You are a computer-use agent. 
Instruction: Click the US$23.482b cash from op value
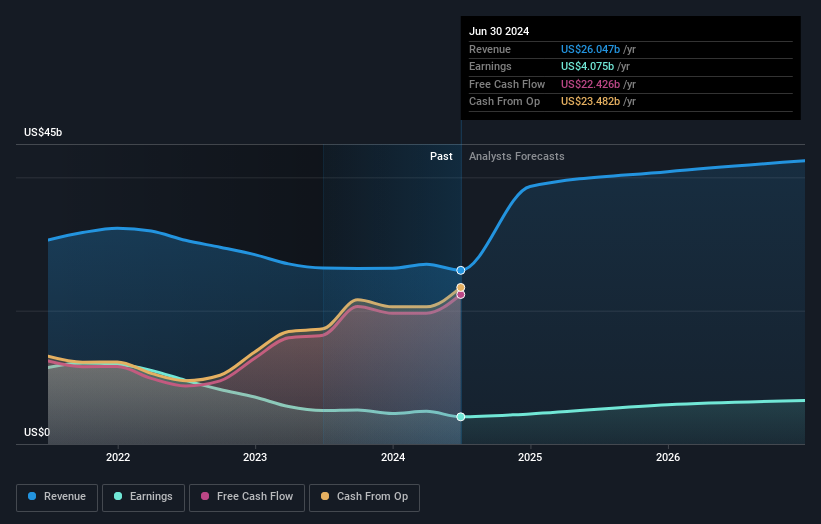pos(591,102)
